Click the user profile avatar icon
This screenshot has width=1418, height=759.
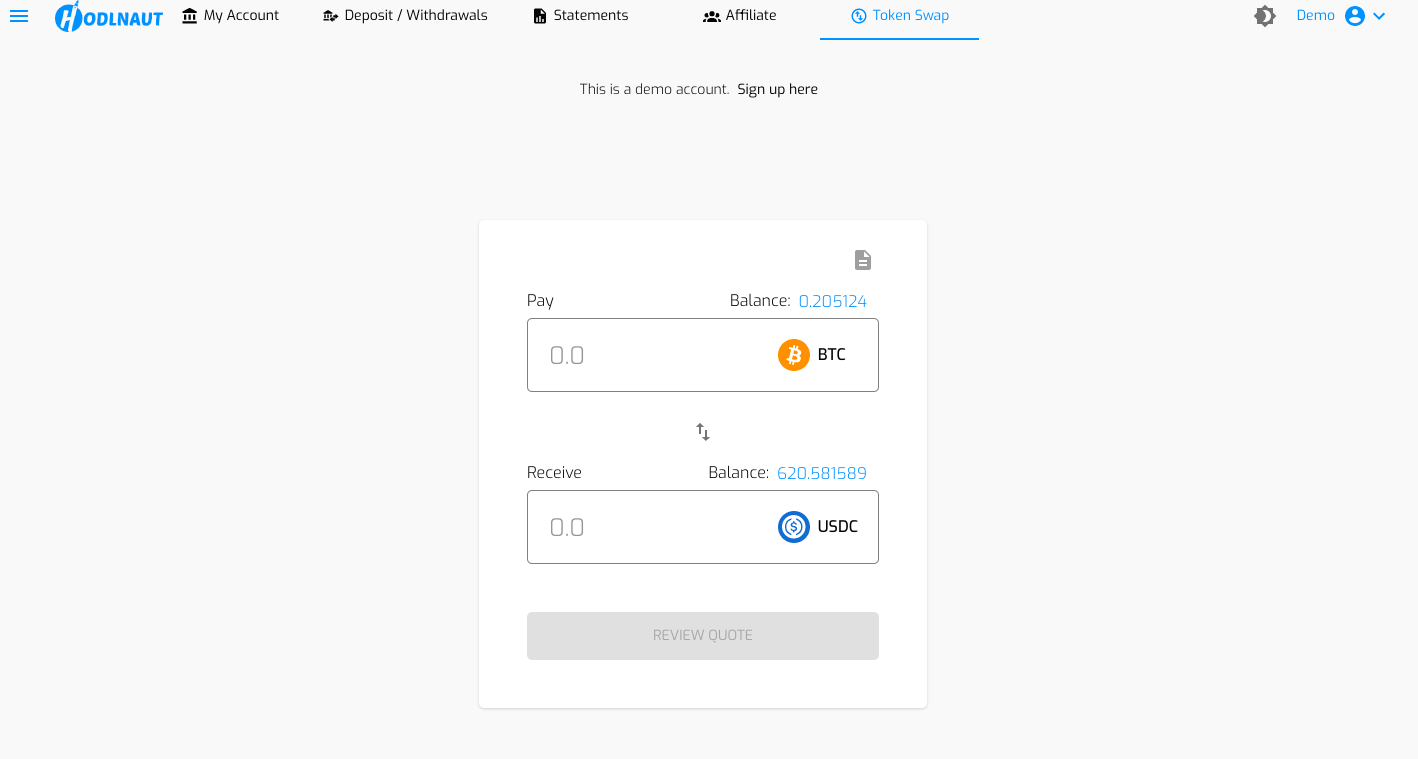1355,16
